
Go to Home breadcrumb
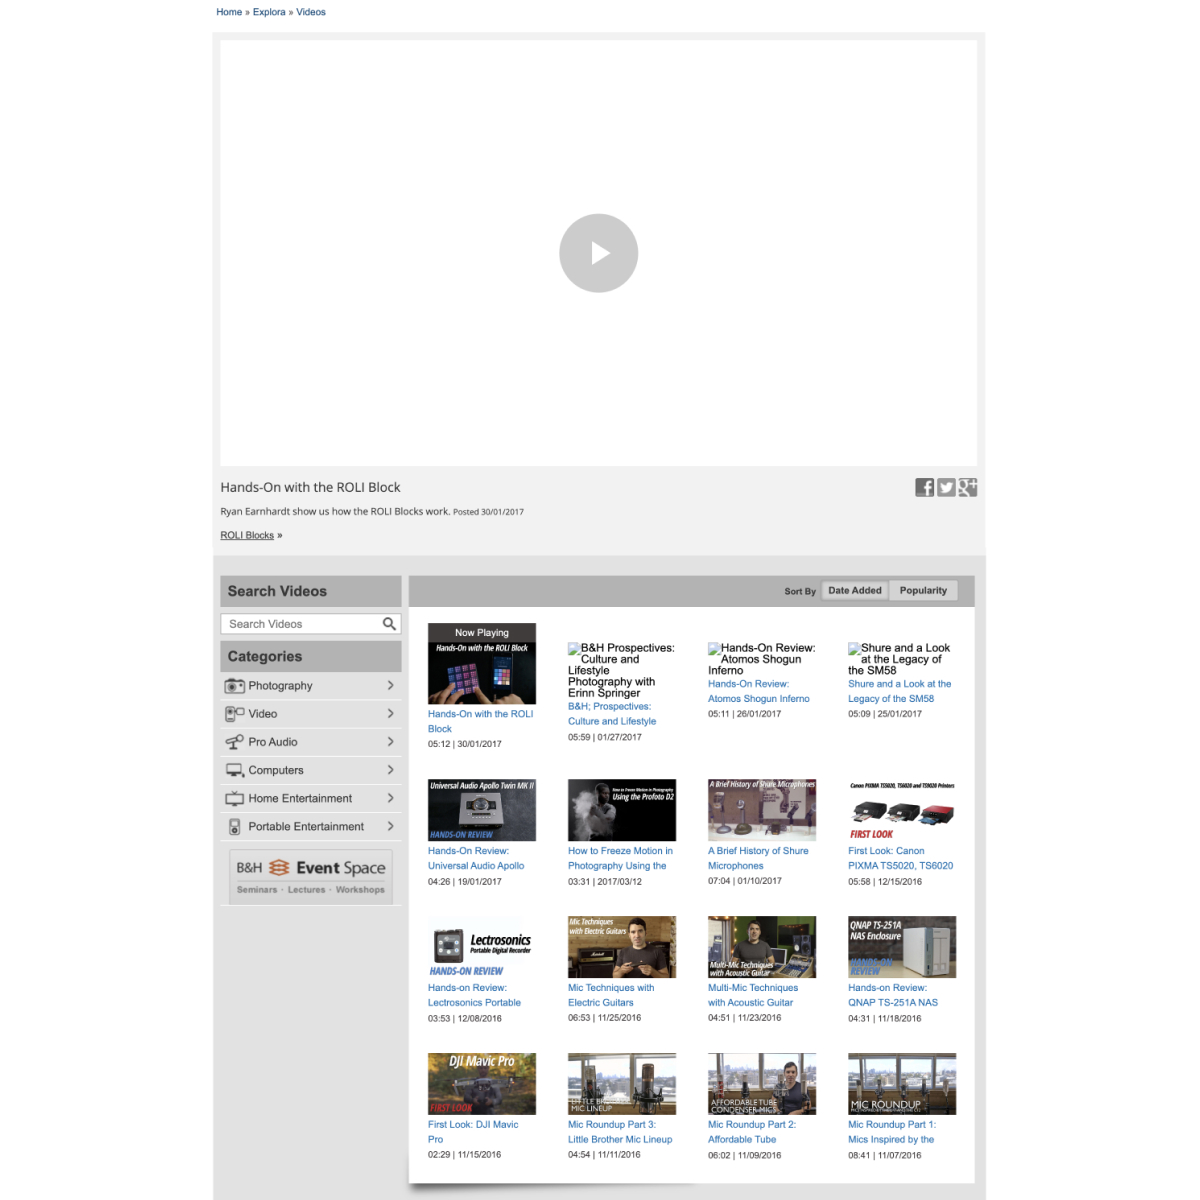tap(229, 12)
